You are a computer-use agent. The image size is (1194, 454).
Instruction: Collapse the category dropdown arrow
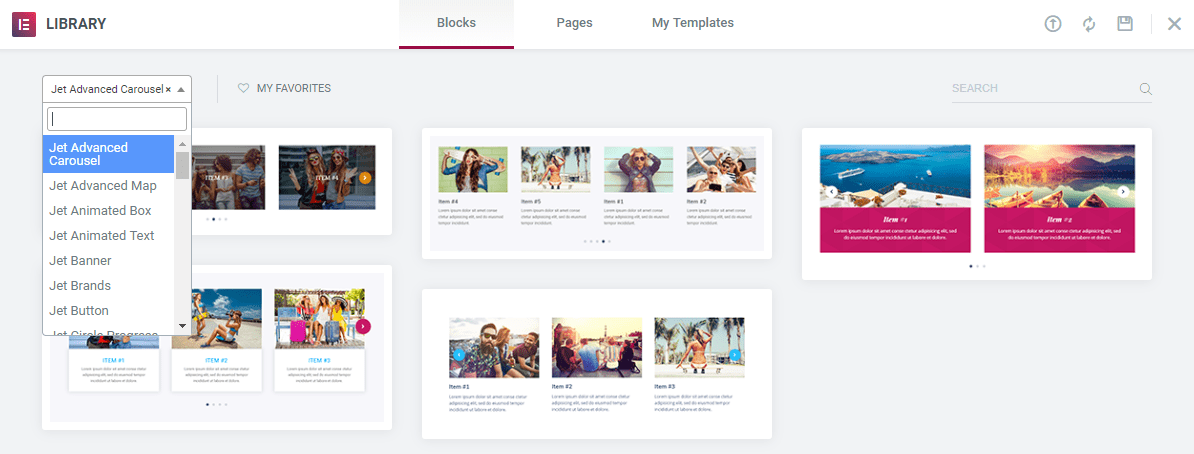[181, 89]
